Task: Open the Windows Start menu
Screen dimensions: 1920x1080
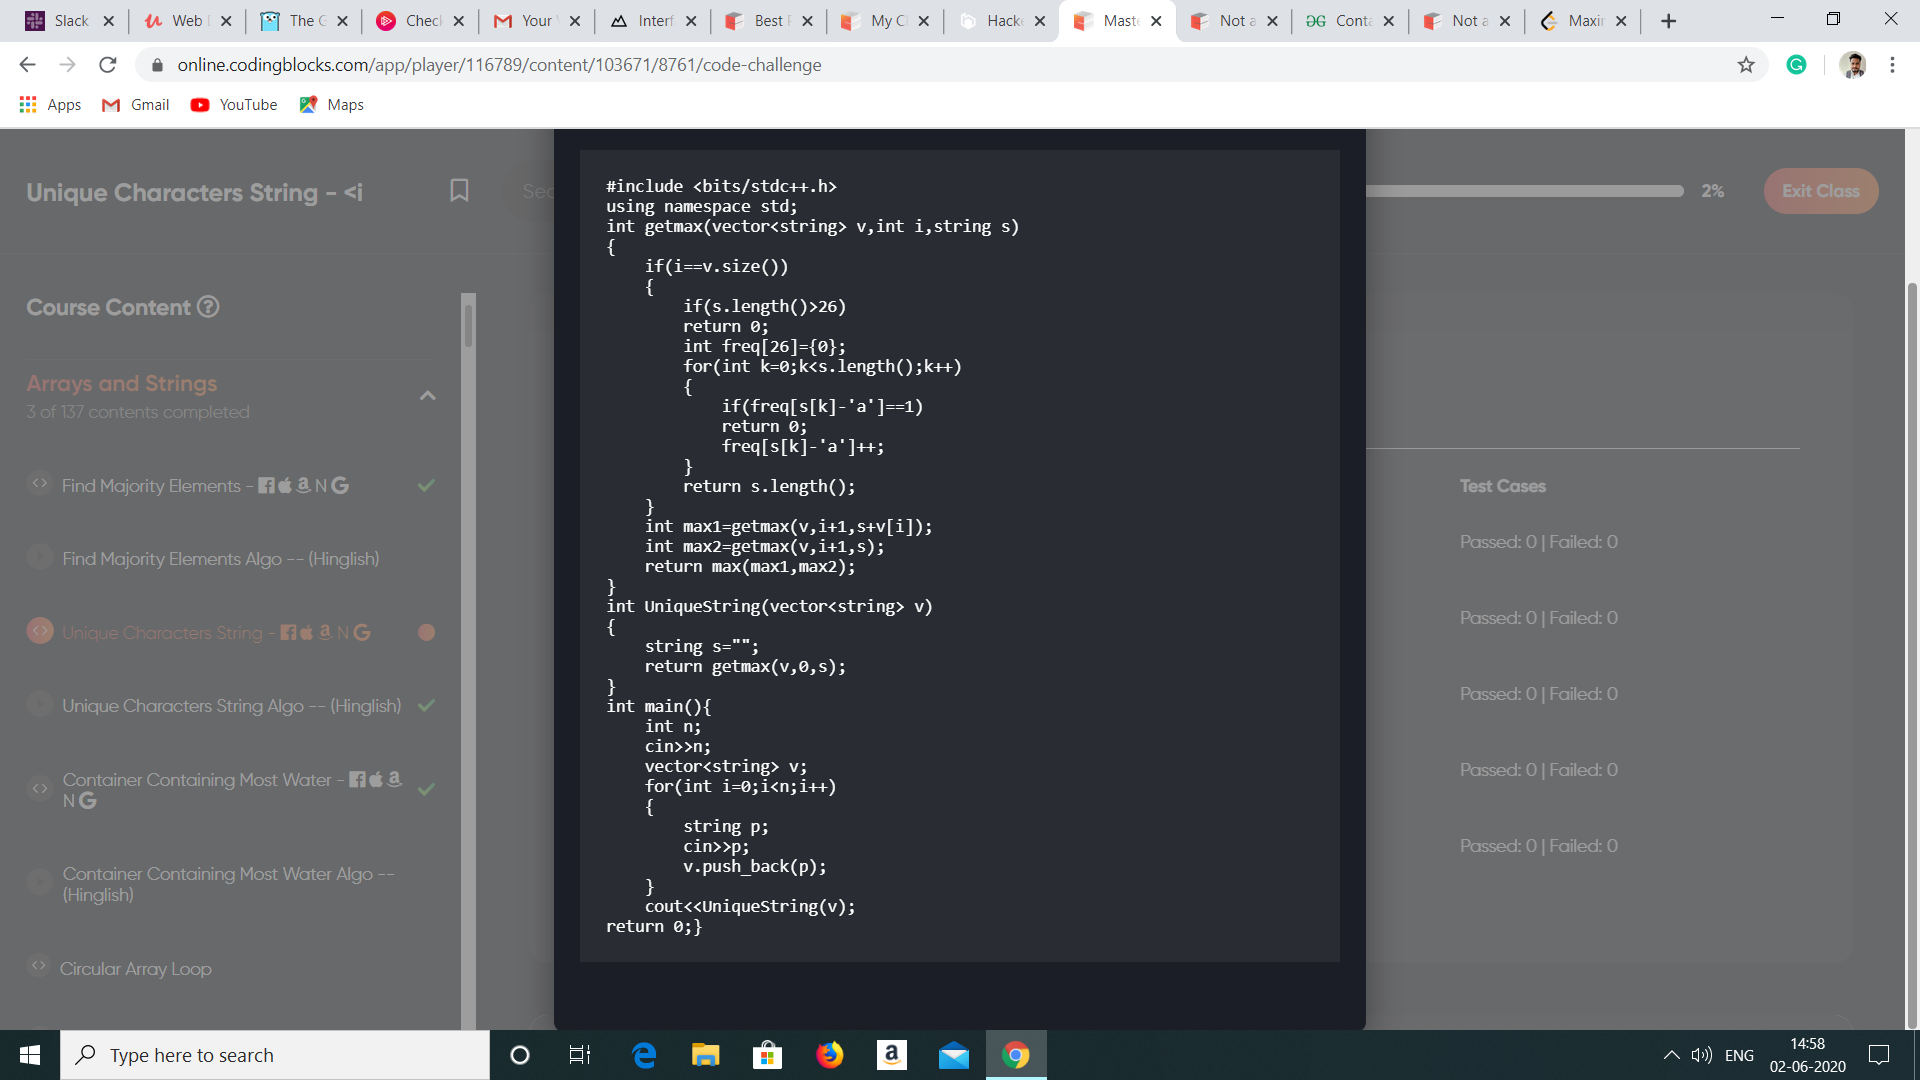Action: (x=30, y=1055)
